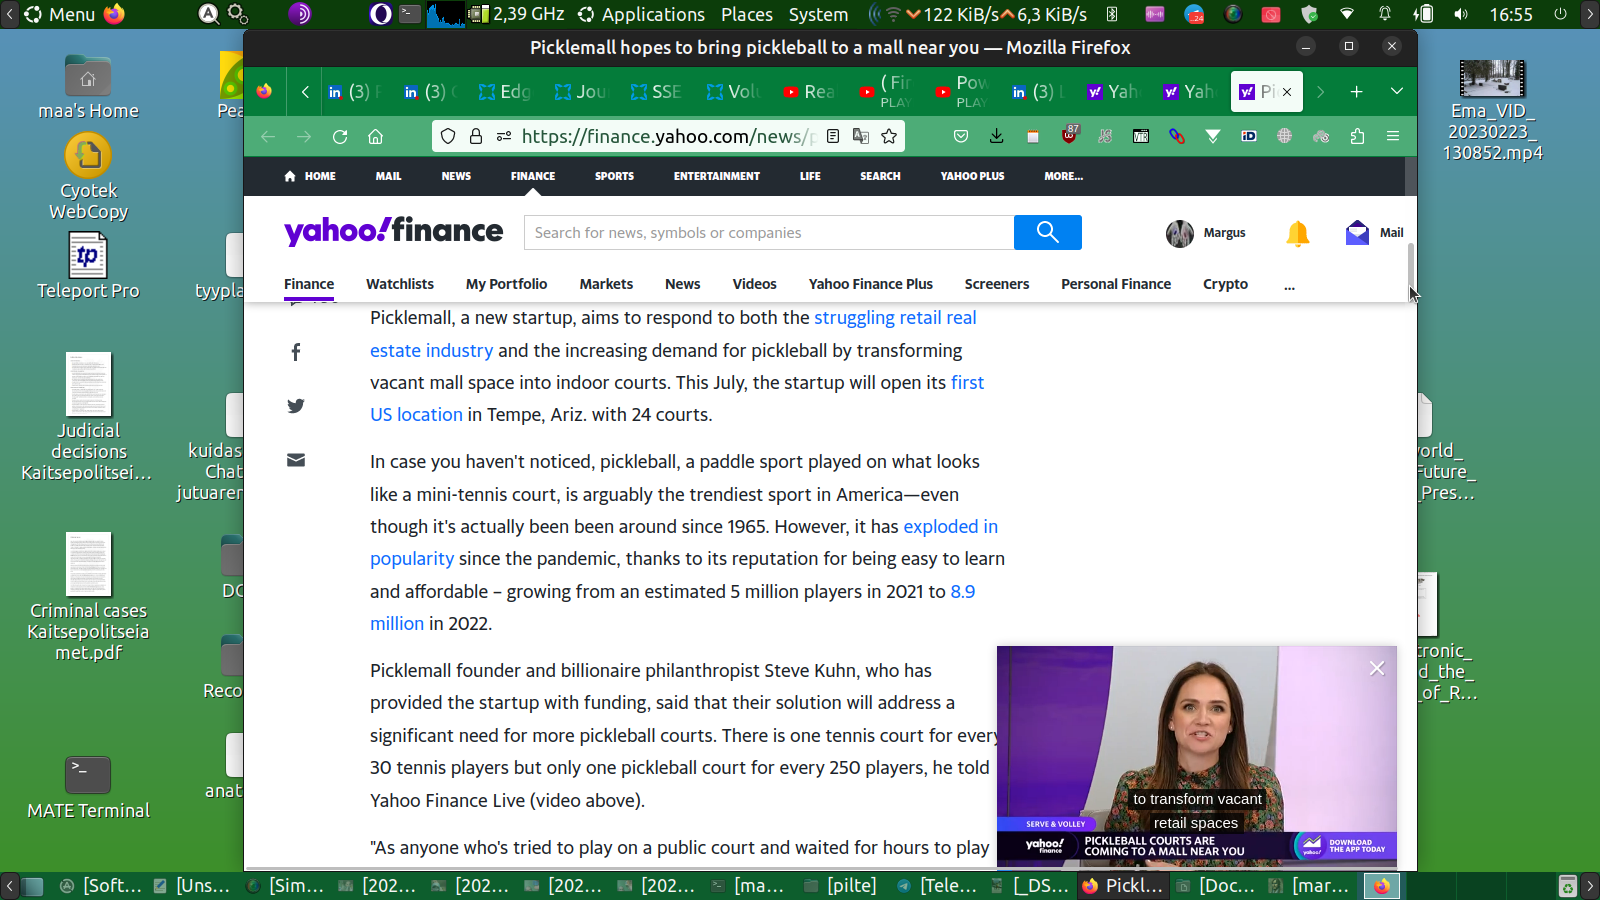This screenshot has width=1600, height=900.
Task: Switch to [pilte] taskbar window
Action: [841, 886]
